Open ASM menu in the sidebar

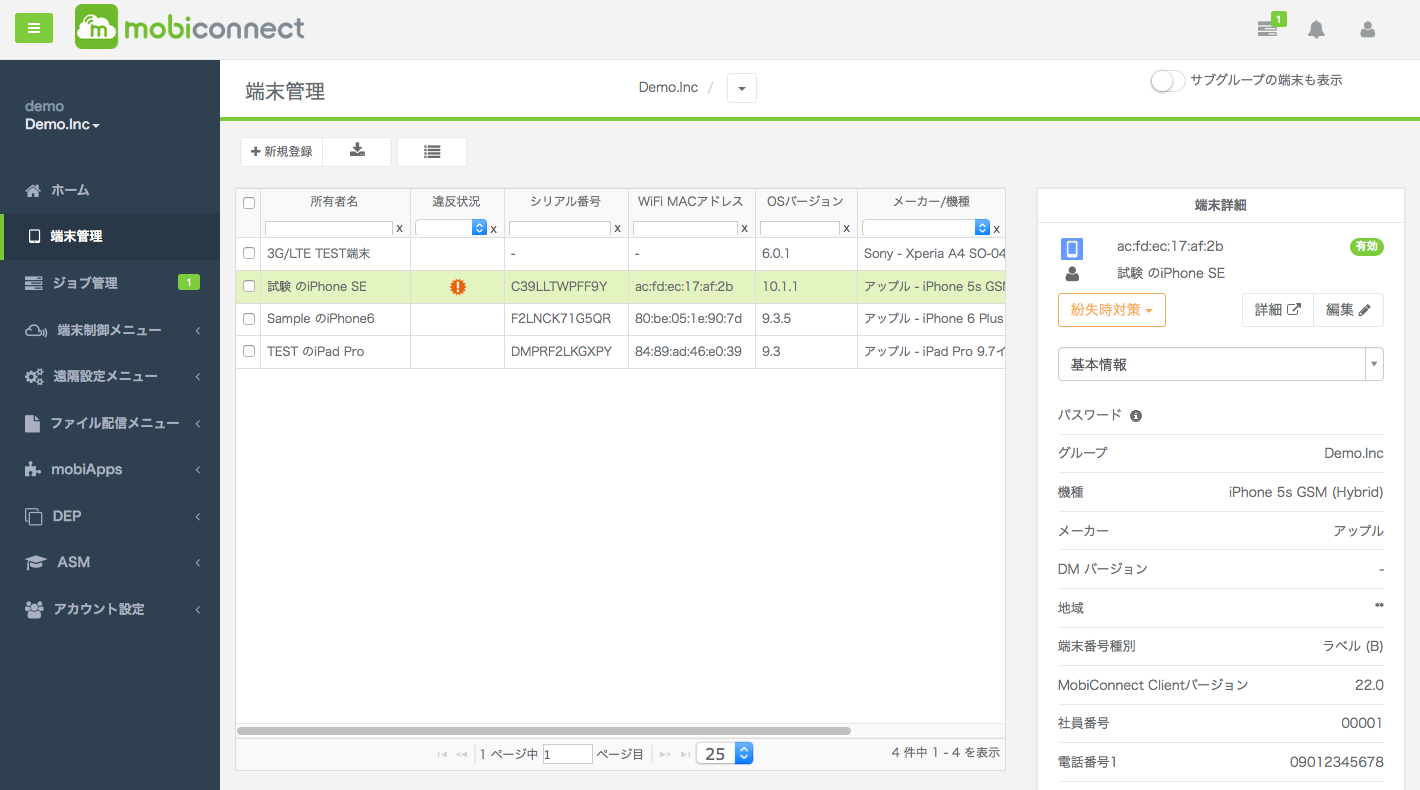pos(110,563)
